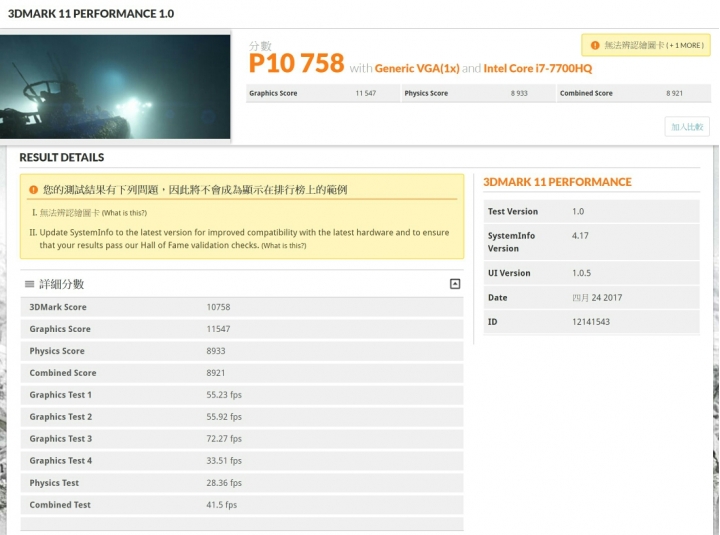This screenshot has height=535, width=720.
Task: Click the 加入比較 add to compare button
Action: point(686,127)
